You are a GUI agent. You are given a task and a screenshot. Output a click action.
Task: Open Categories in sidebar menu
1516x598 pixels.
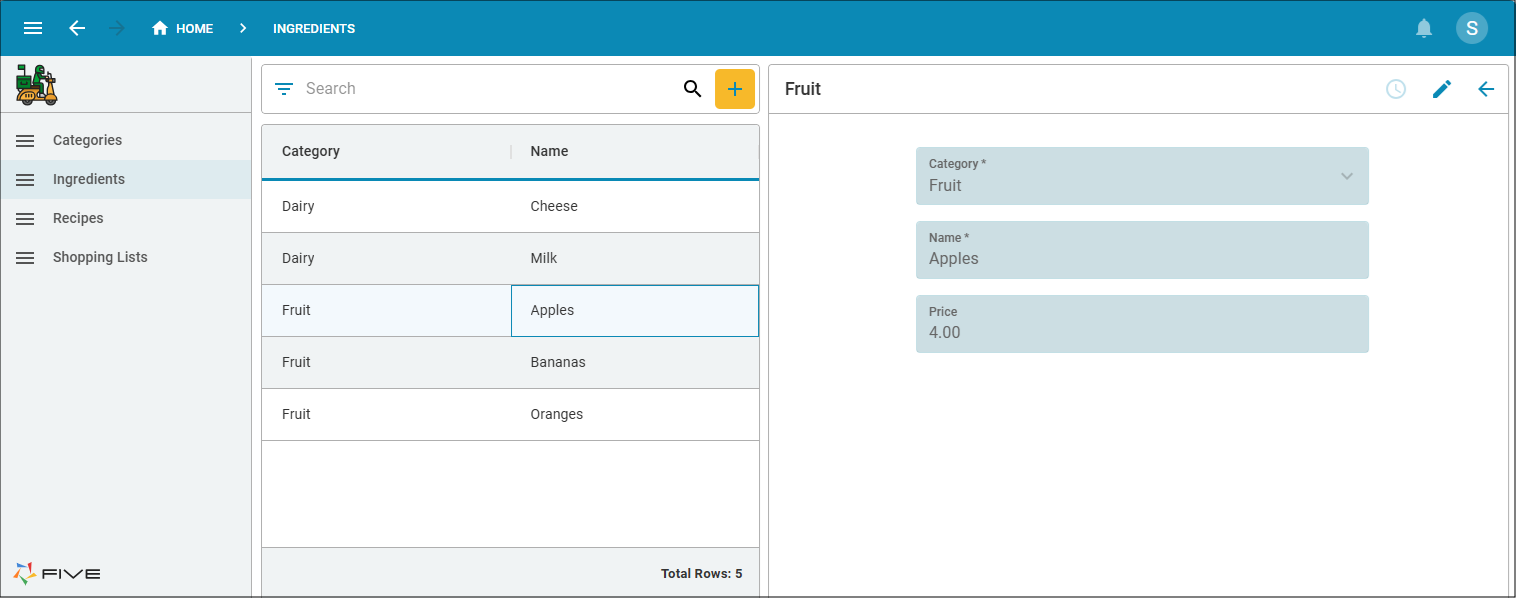click(x=87, y=140)
